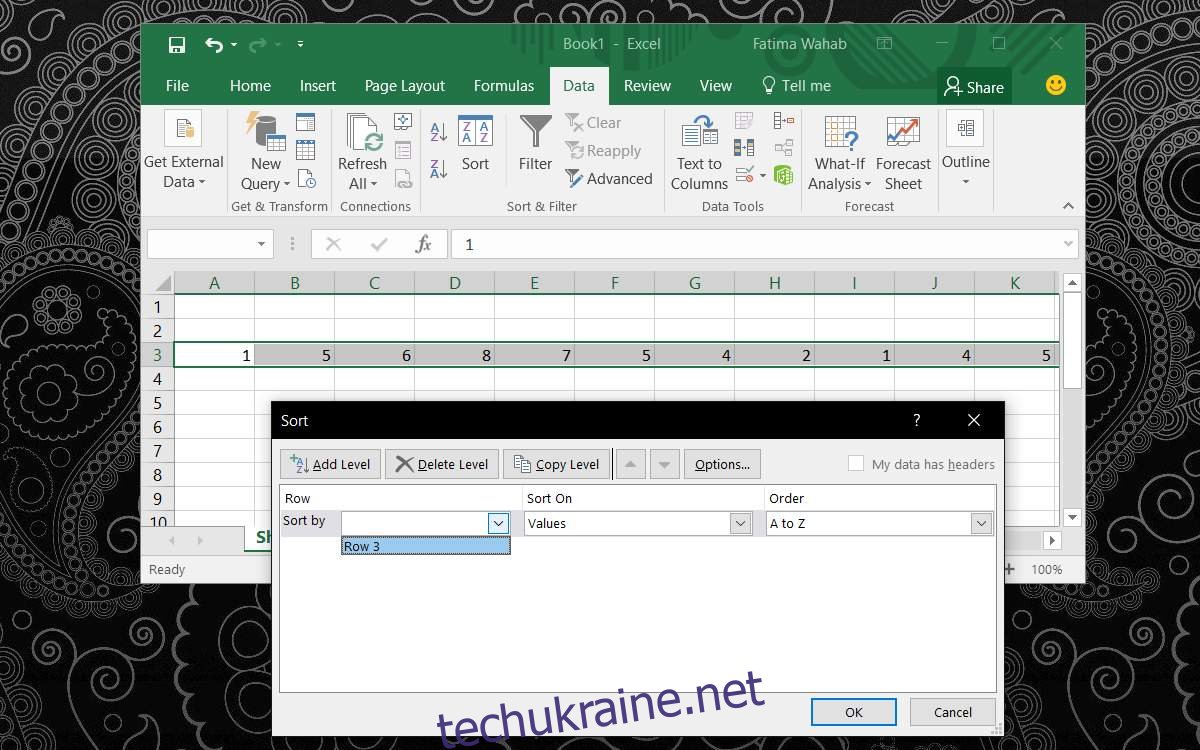
Task: Select column D header
Action: coord(454,283)
